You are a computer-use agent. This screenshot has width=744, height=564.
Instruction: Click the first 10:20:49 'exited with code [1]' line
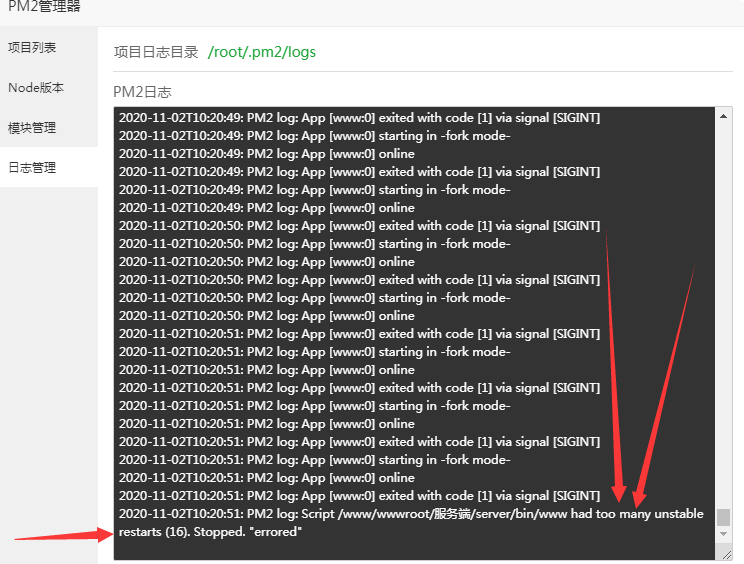coord(359,118)
